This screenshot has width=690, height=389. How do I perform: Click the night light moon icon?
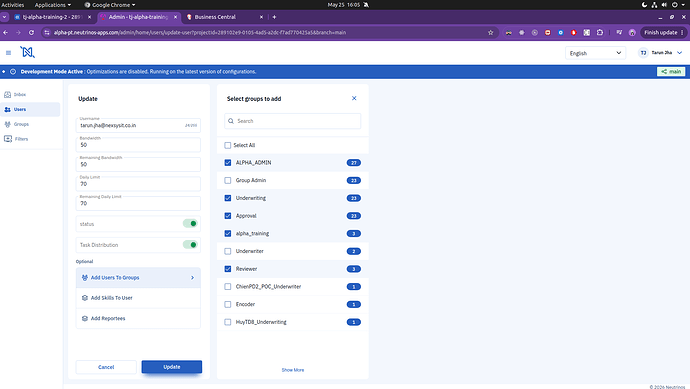(644, 5)
